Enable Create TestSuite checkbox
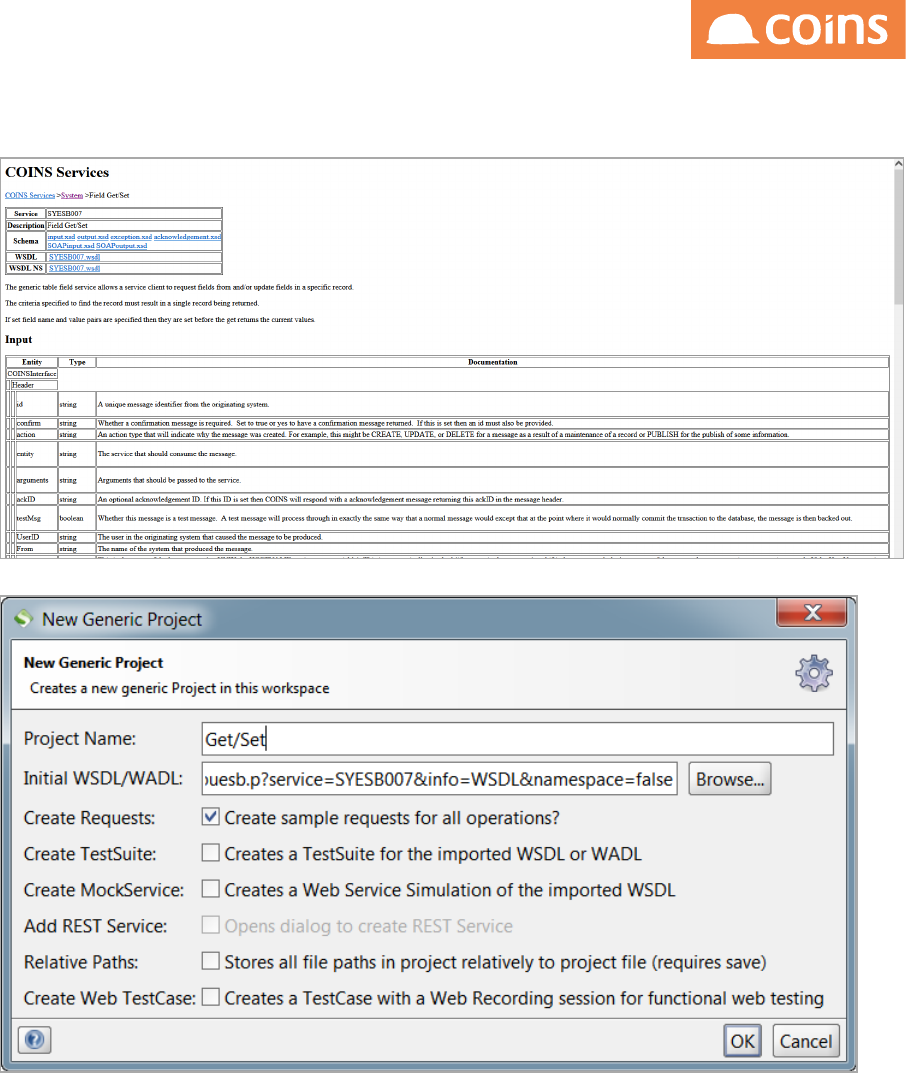This screenshot has height=1073, width=906. (211, 853)
